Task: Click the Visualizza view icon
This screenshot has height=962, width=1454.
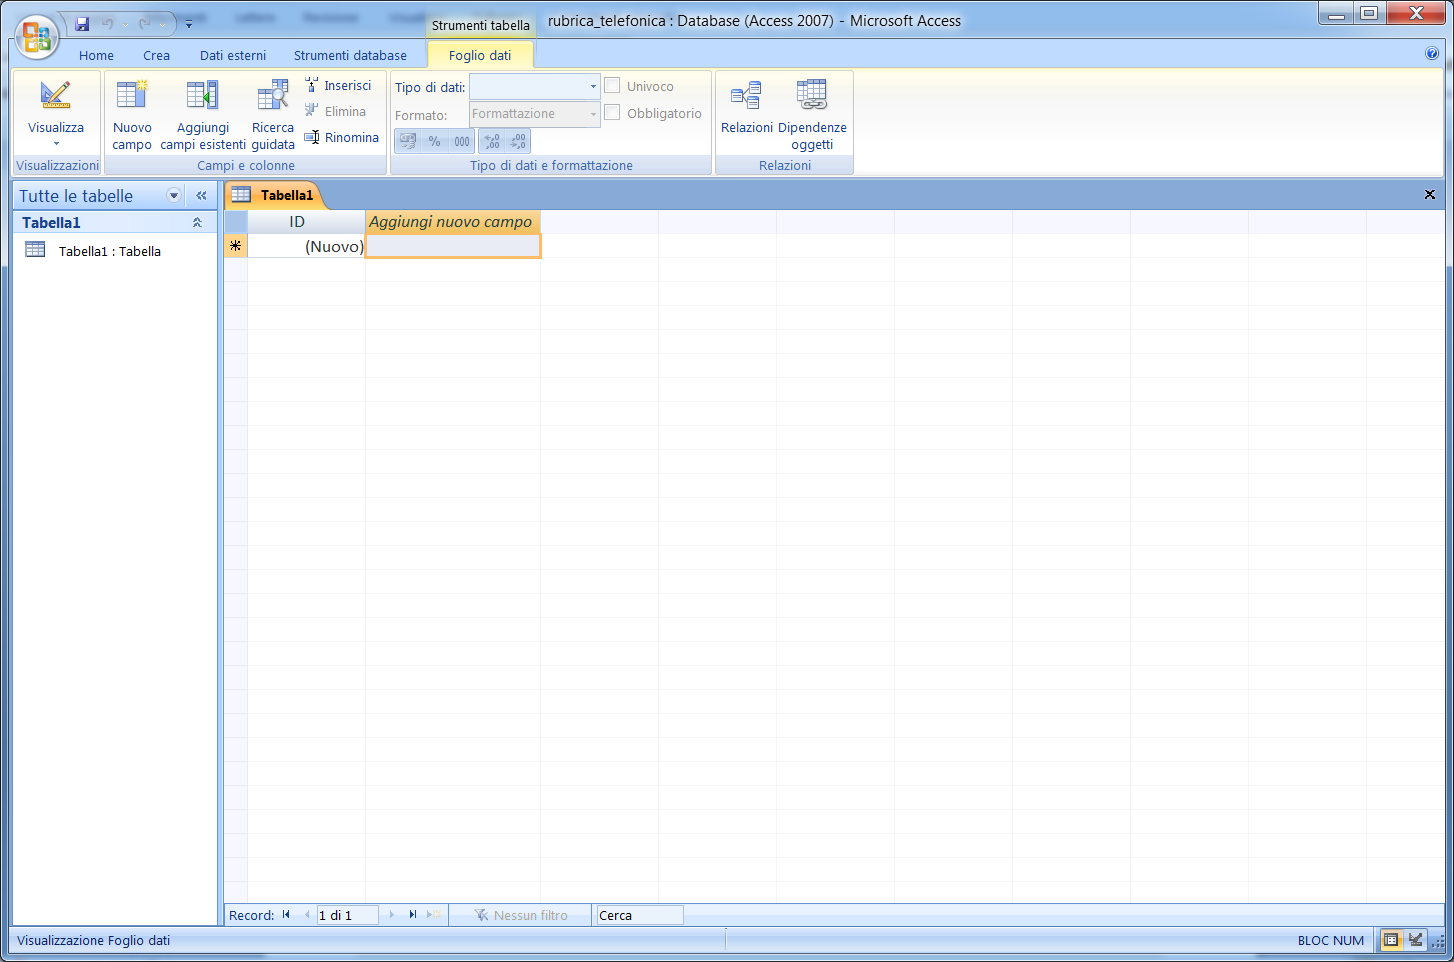Action: [56, 95]
